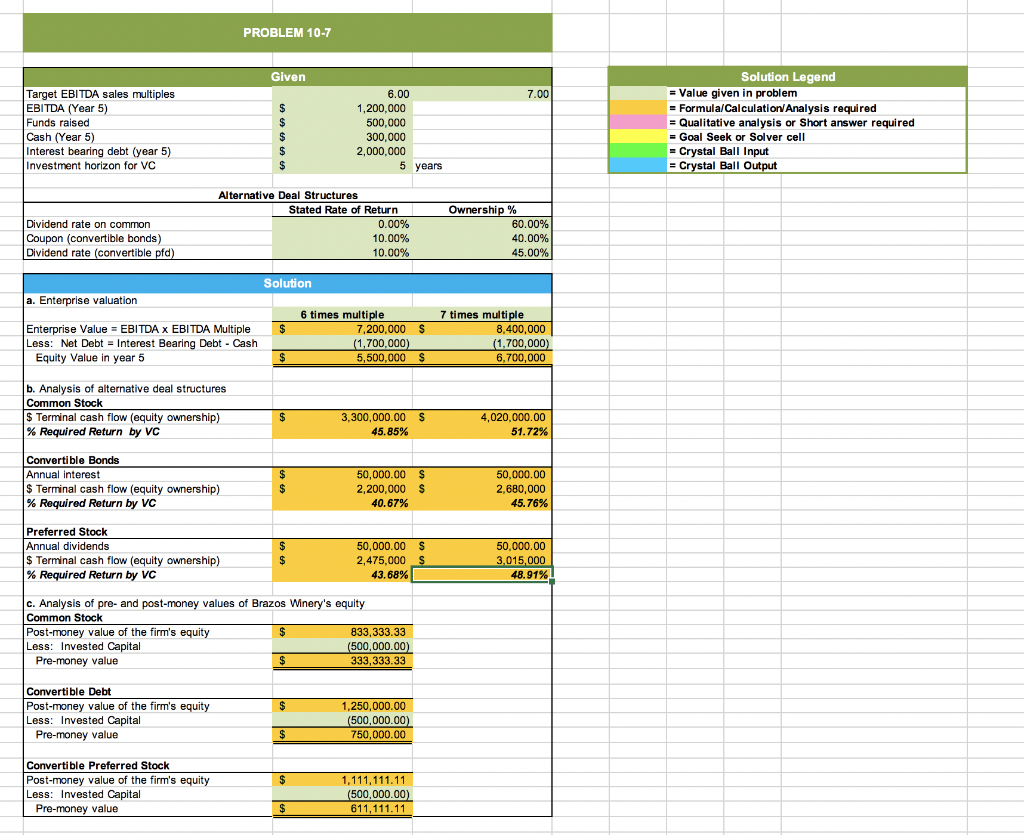
Task: Click the Given section header
Action: pos(285,77)
